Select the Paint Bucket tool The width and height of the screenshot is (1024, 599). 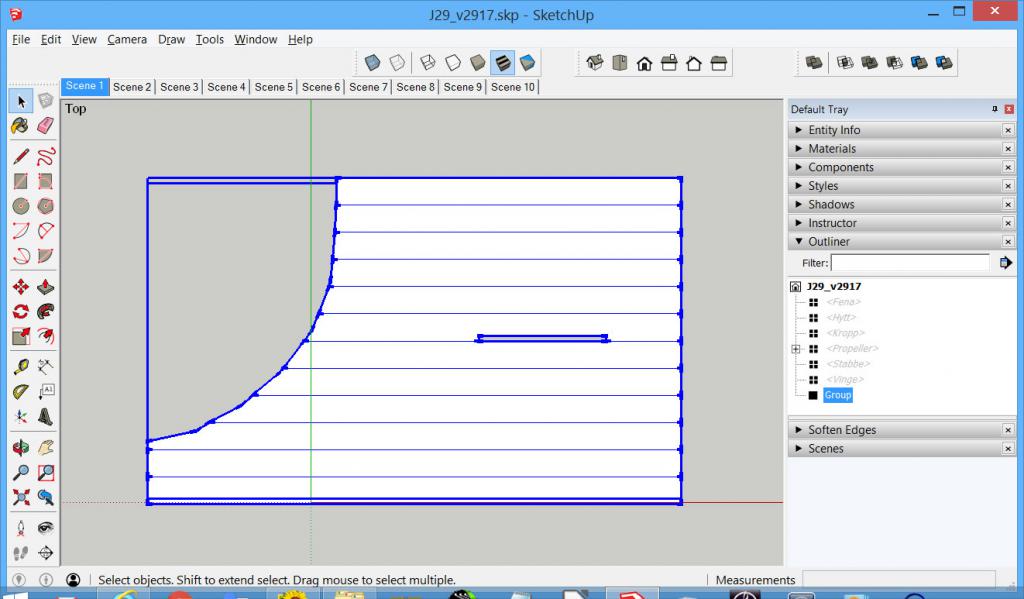point(20,126)
